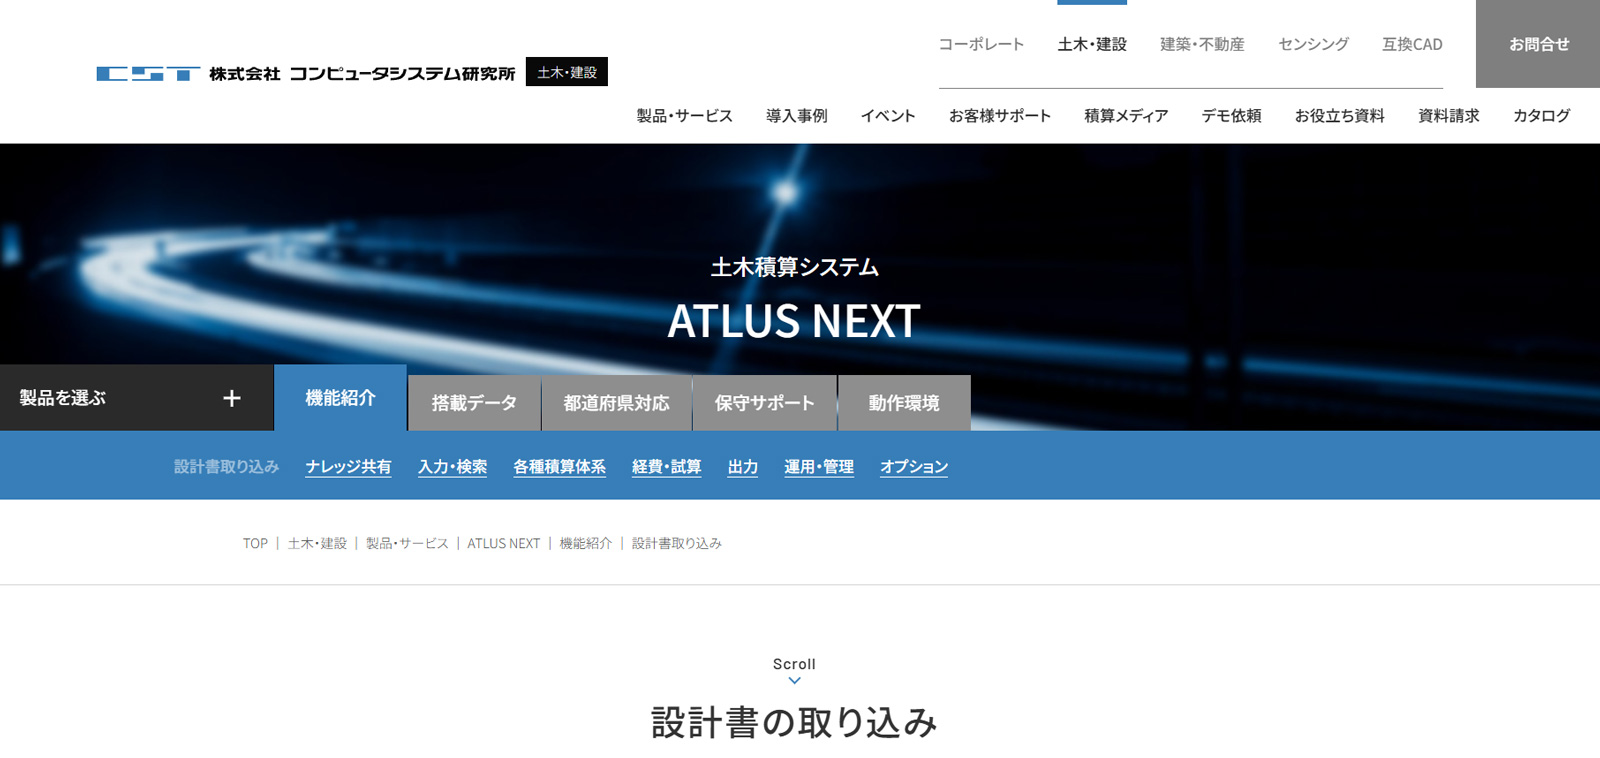Screen dimensions: 1600x758
Task: Open 積算メディア menu item
Action: tap(1126, 116)
